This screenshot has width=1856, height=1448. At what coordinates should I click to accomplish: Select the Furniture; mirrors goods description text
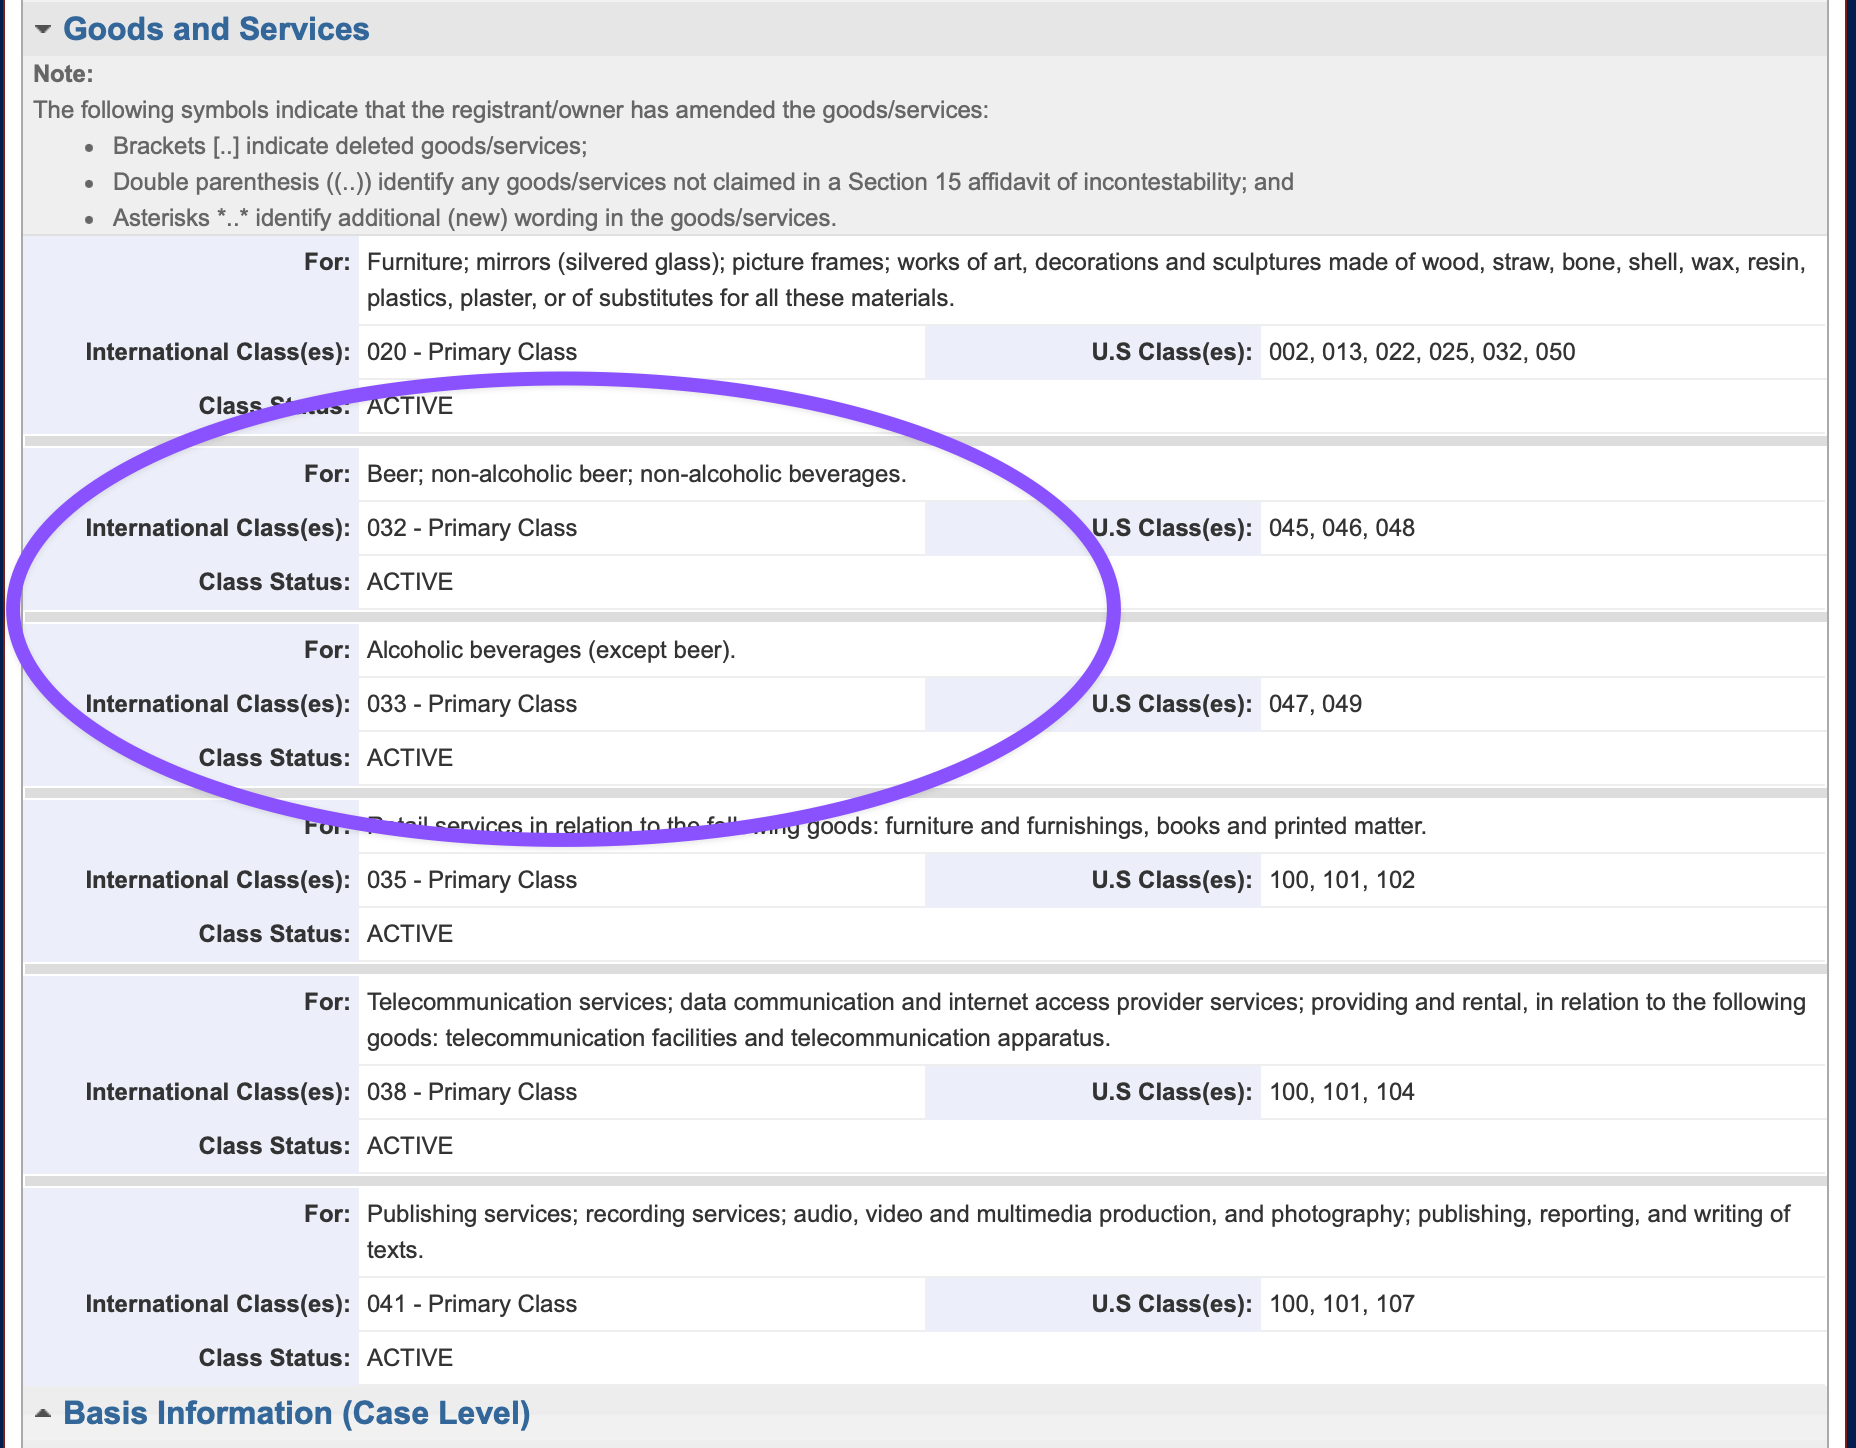1086,280
